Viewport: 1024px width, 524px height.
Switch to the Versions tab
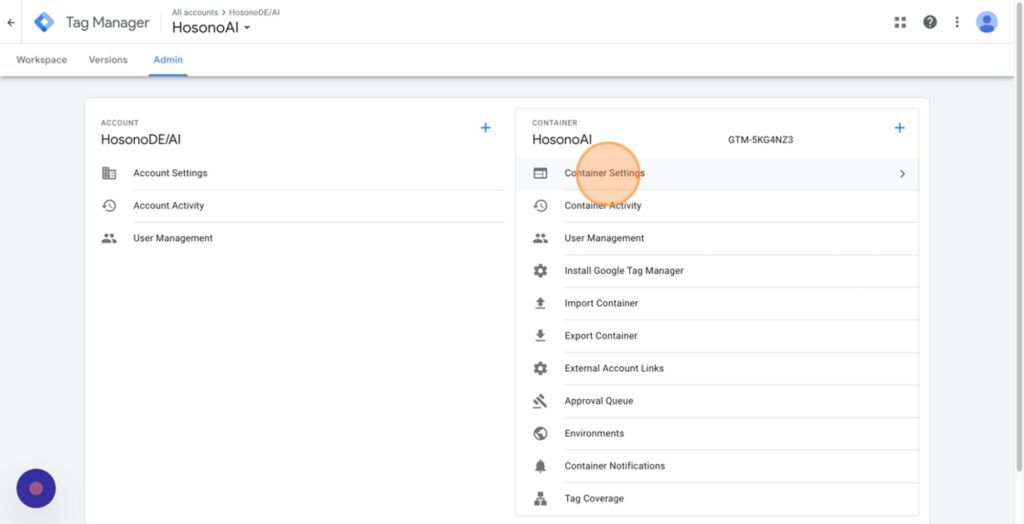click(108, 60)
